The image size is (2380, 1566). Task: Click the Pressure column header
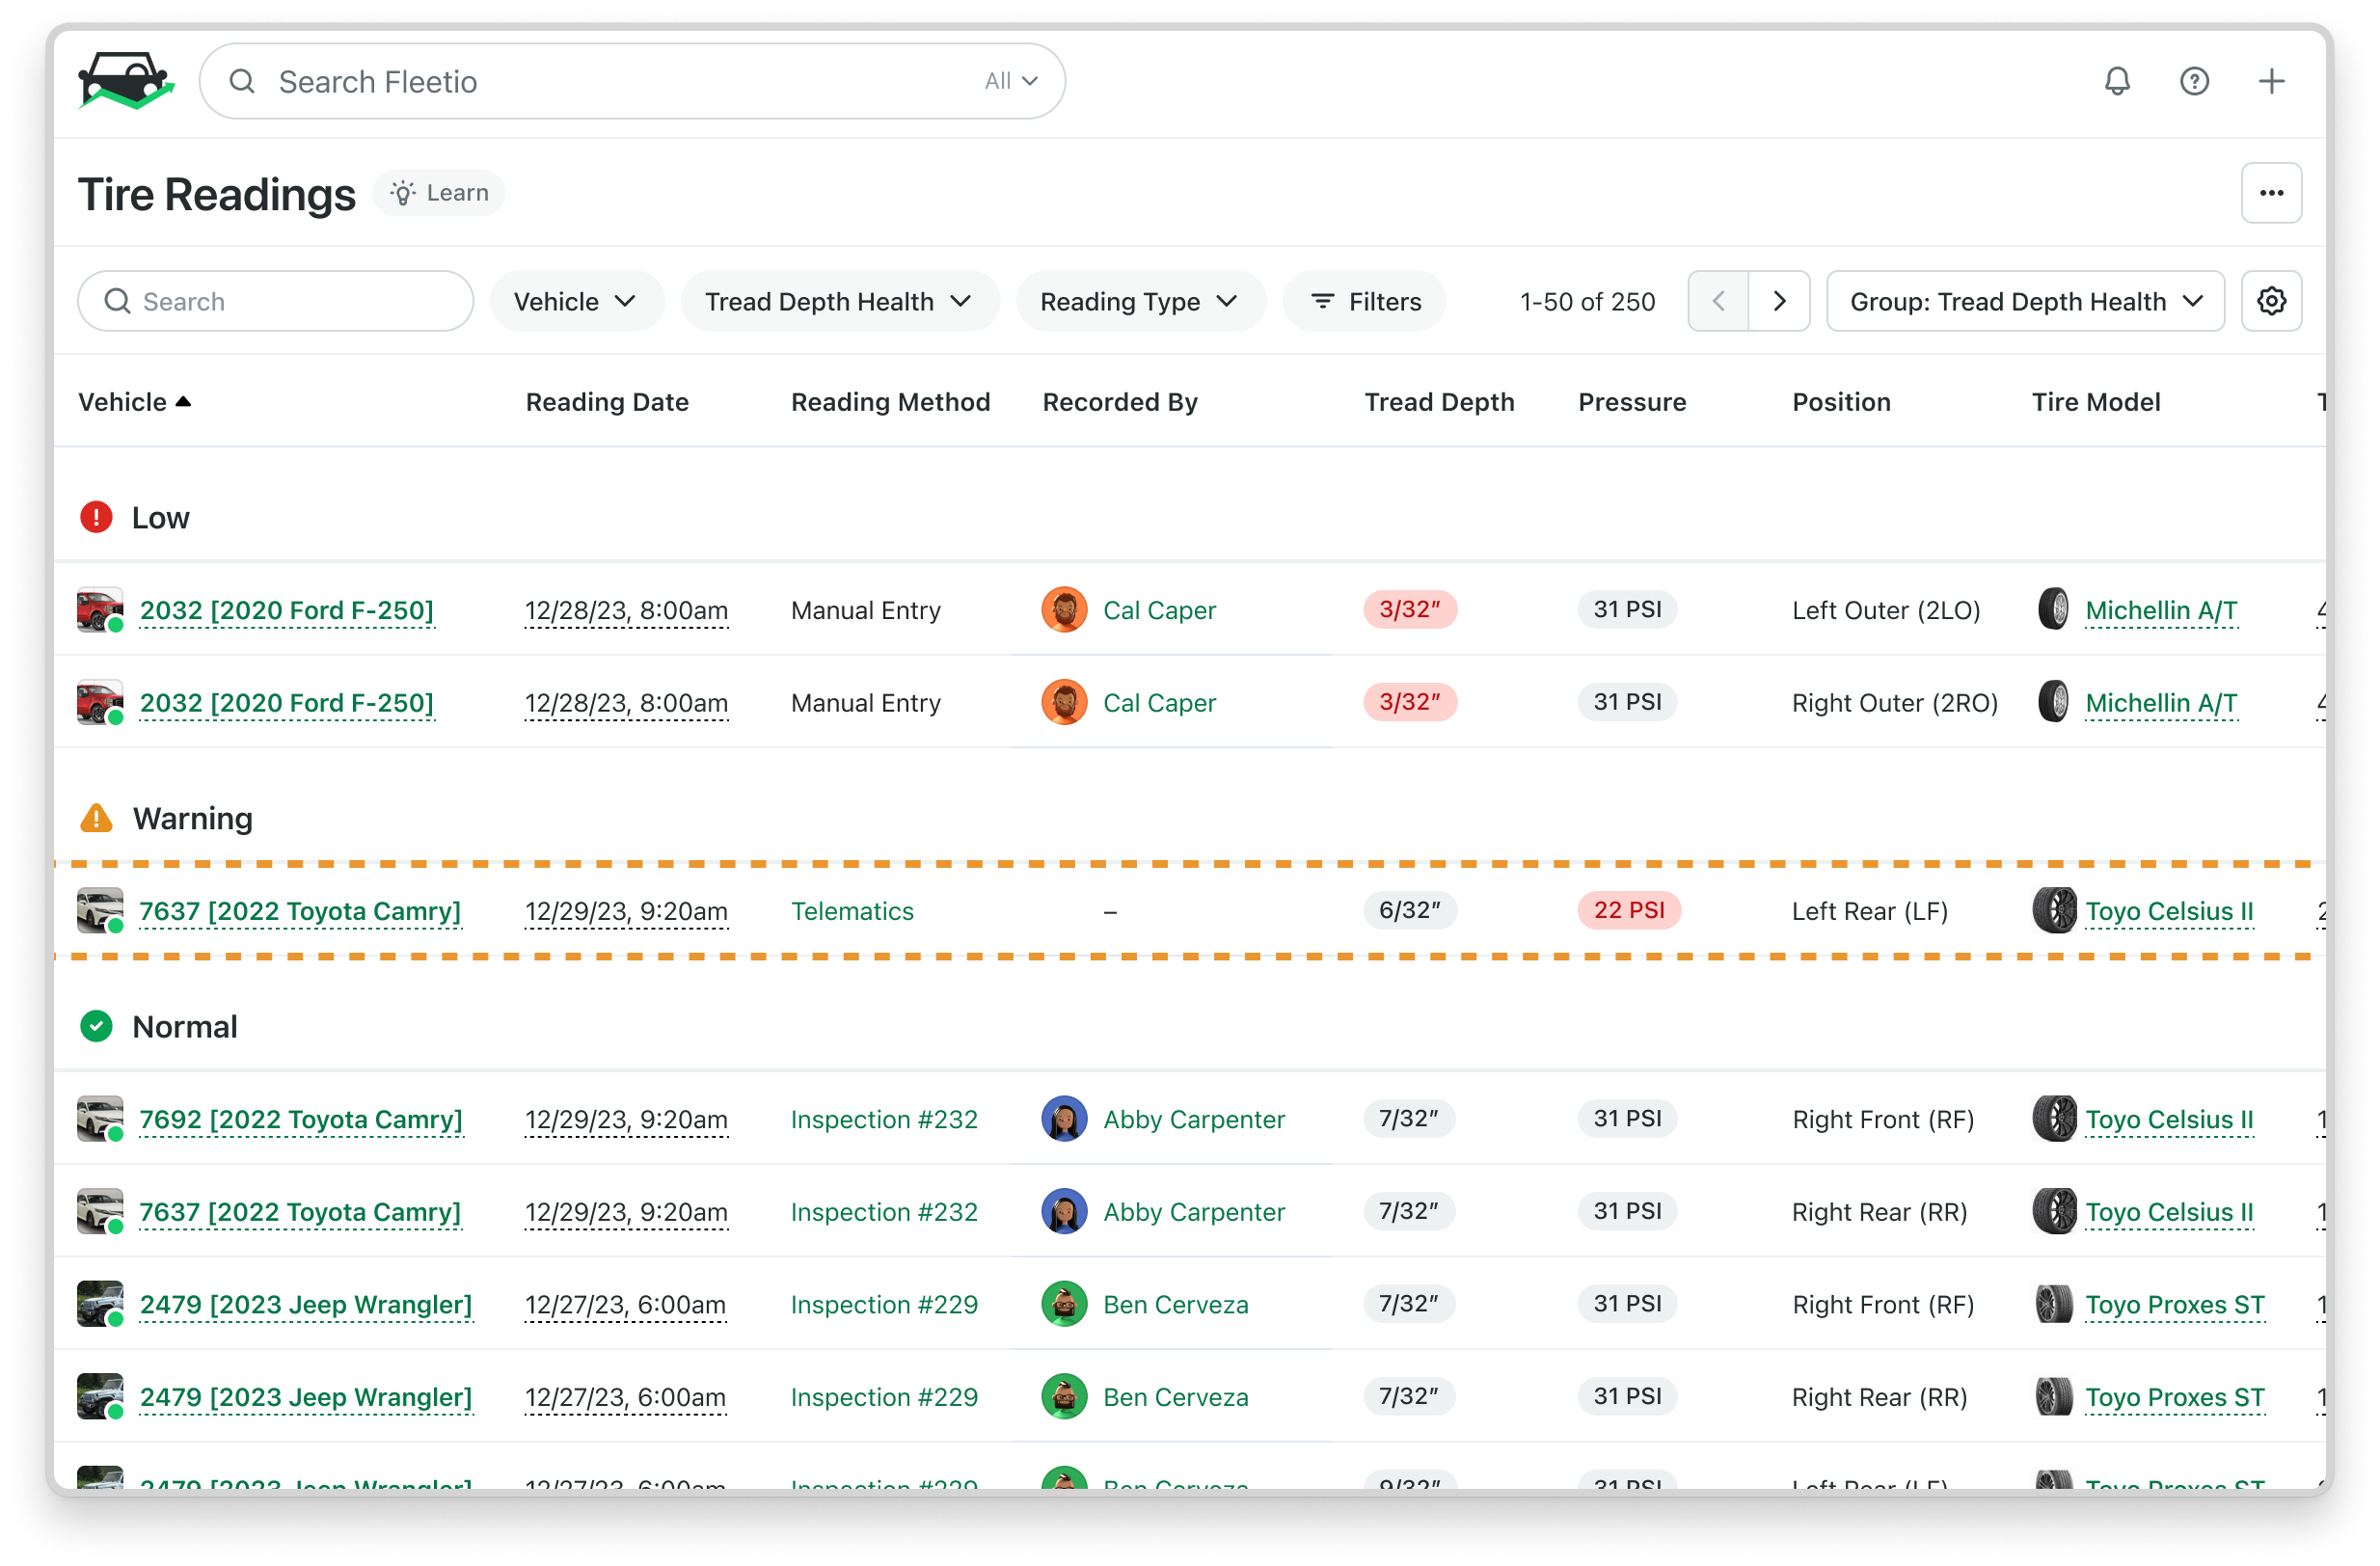coord(1632,402)
